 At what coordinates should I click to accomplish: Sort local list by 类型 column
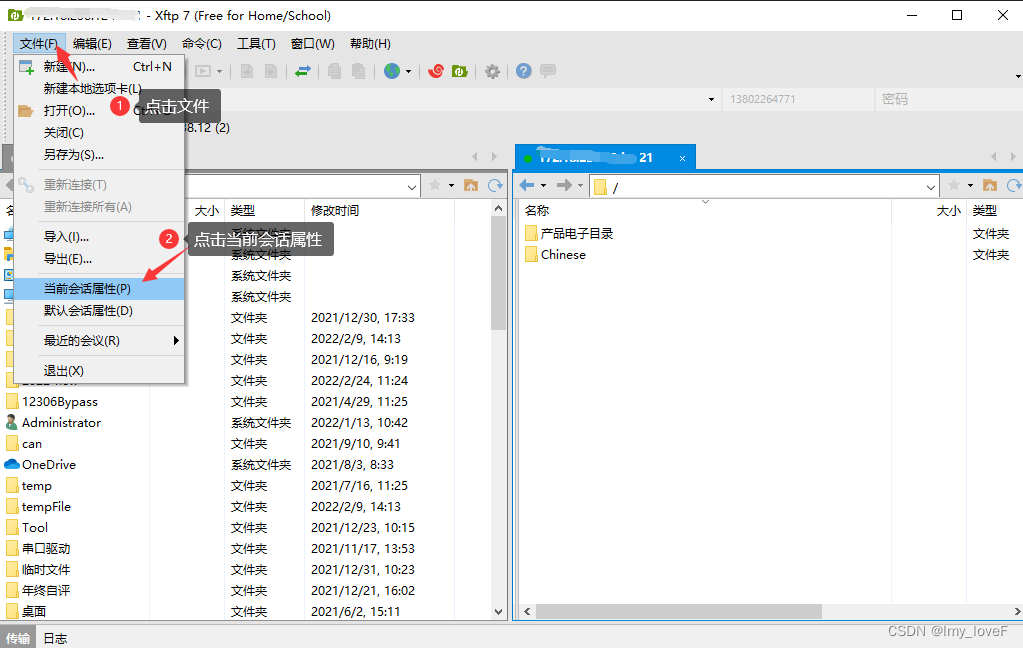[x=264, y=210]
